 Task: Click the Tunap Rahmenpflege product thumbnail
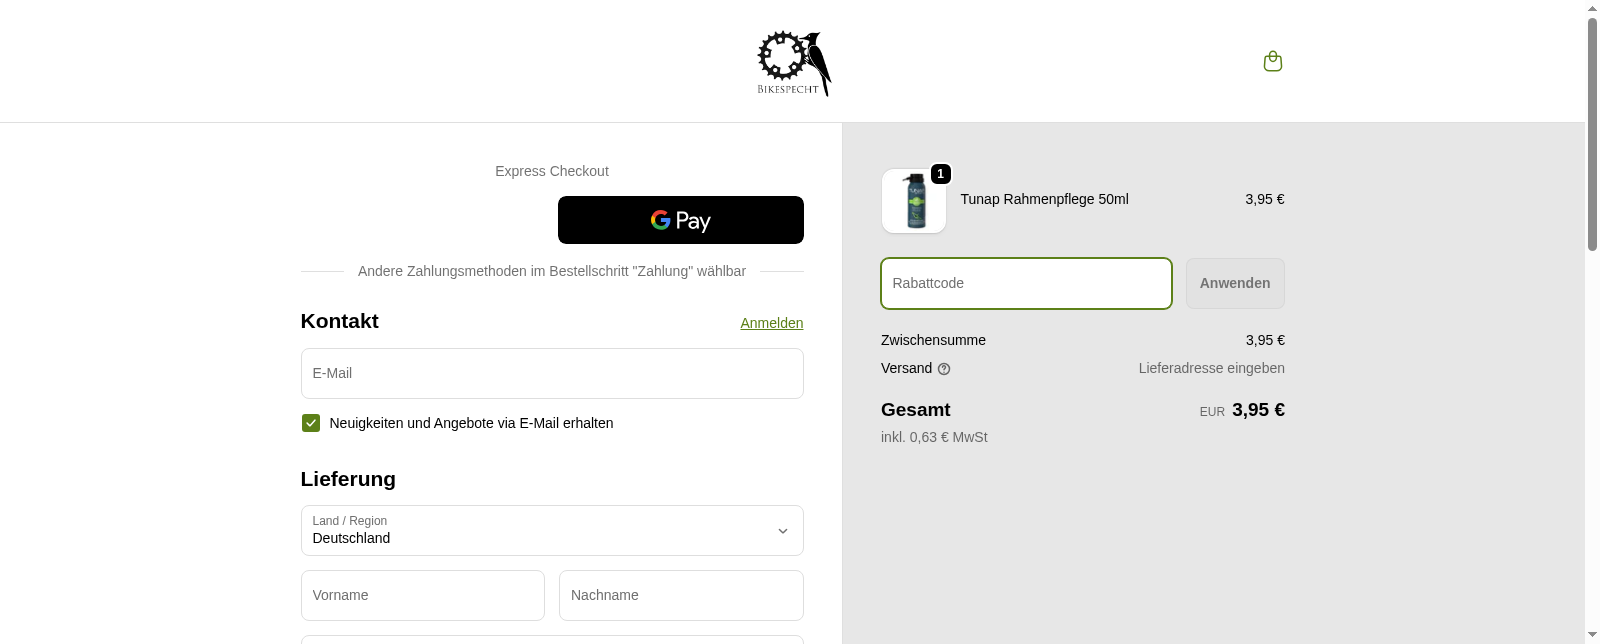[914, 201]
